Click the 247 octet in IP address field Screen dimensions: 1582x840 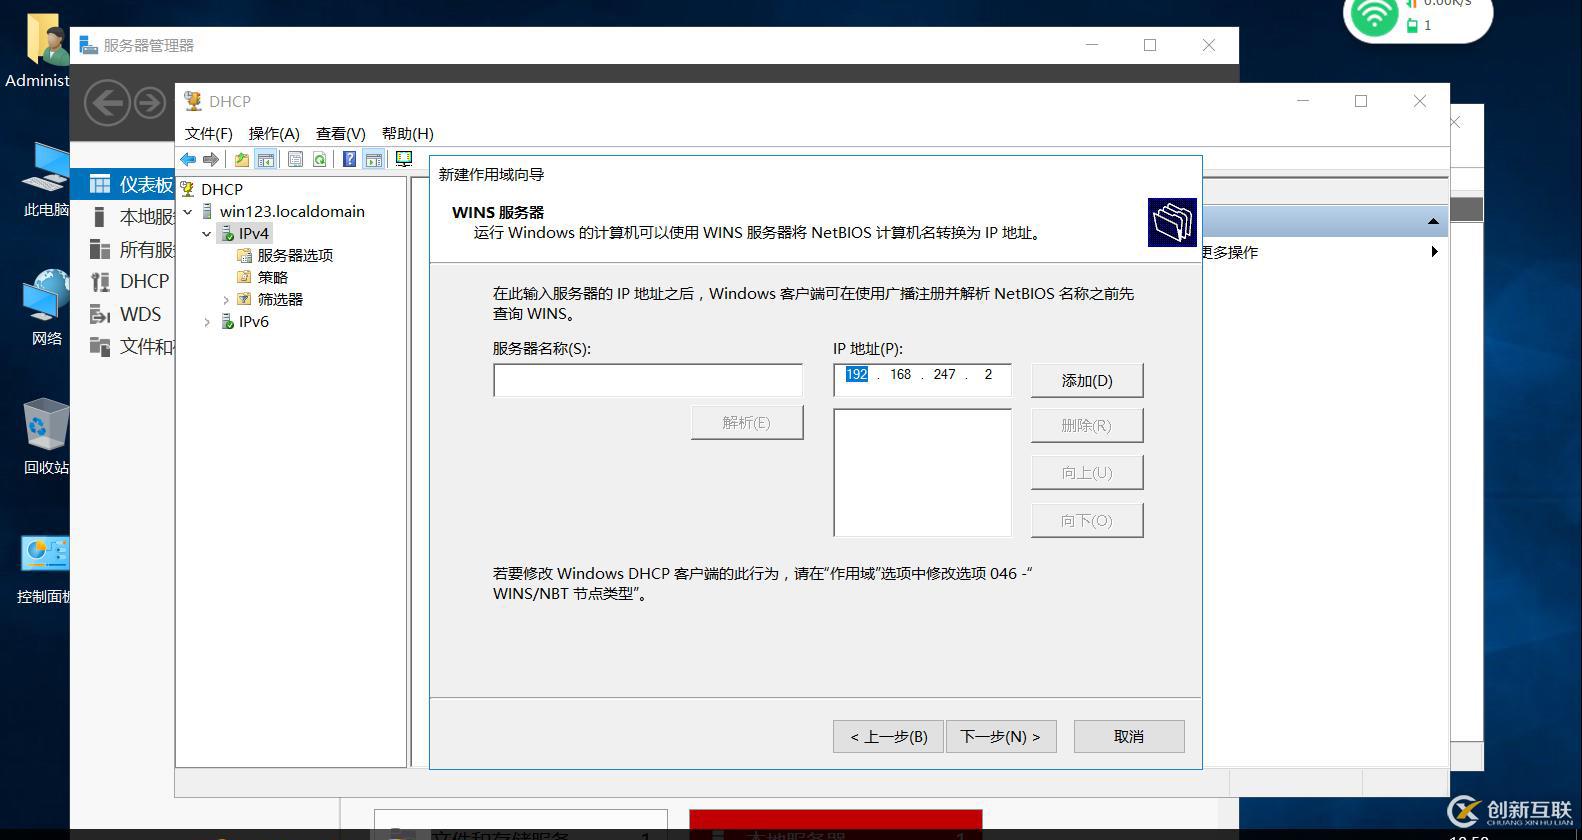point(945,374)
